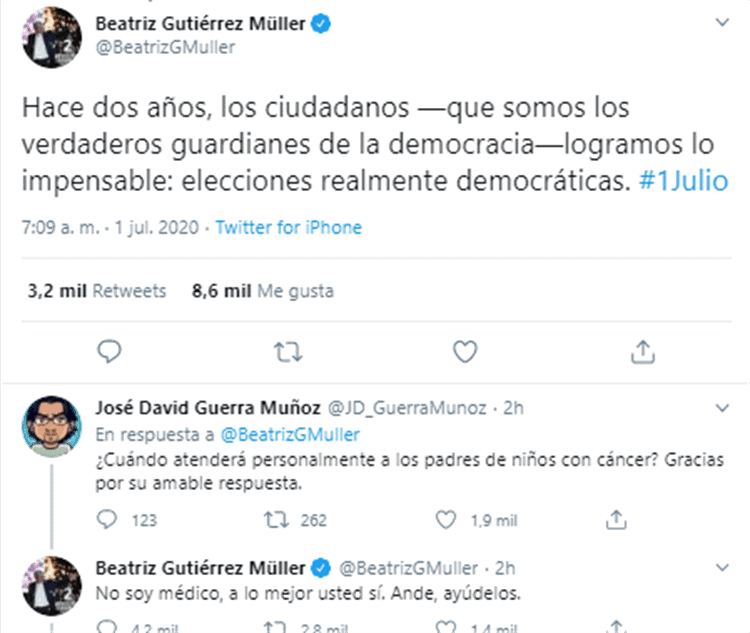Open Beatriz Gutiérrez Müller's top profile photo

(51, 37)
